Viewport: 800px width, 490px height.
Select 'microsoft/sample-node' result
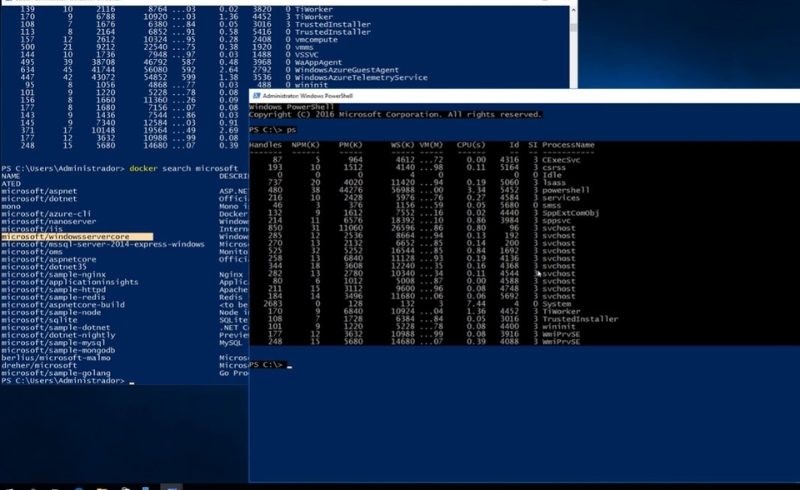point(51,312)
